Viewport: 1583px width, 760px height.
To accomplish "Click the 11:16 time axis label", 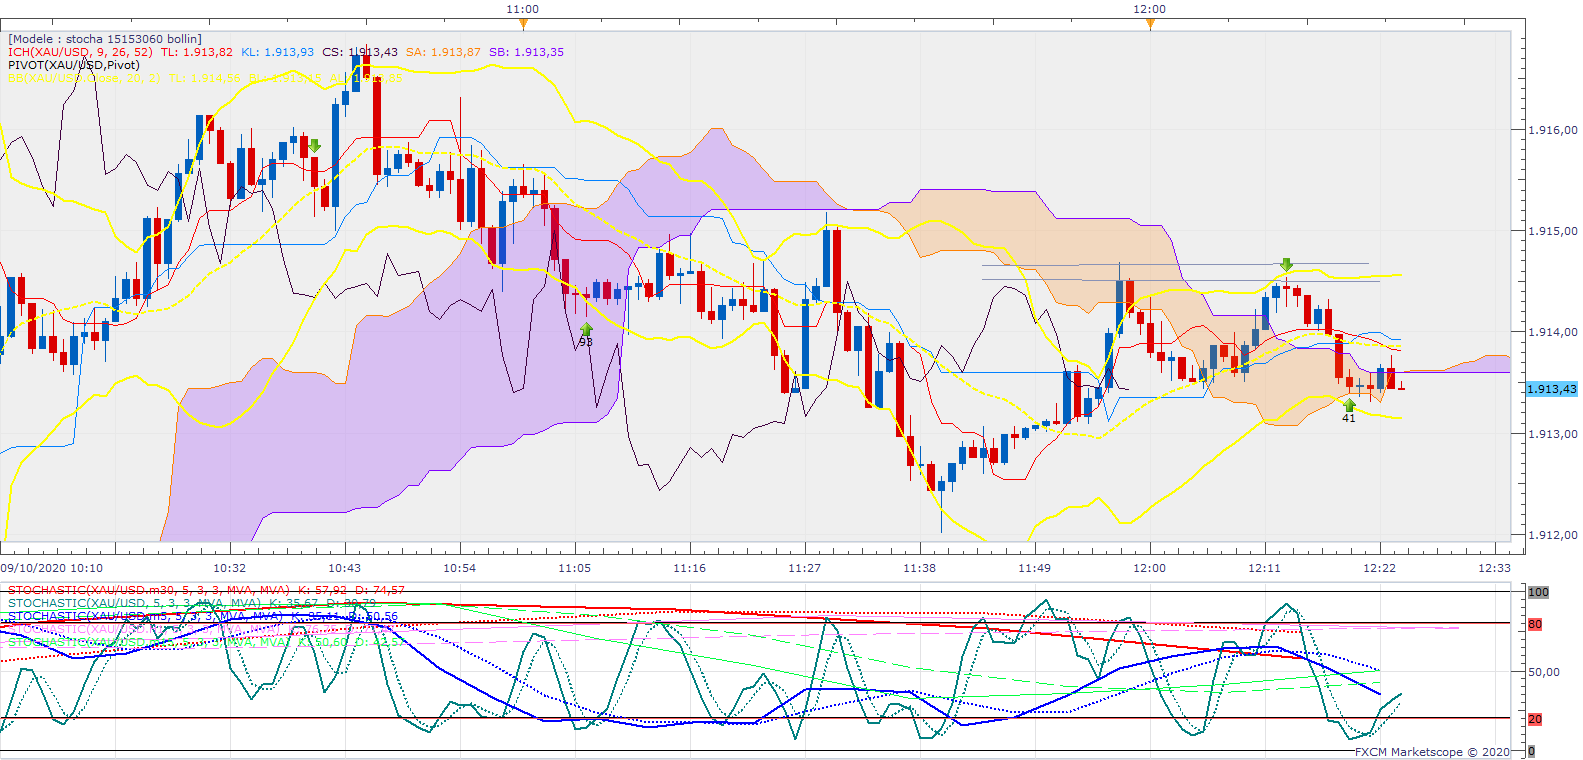I will coord(690,568).
